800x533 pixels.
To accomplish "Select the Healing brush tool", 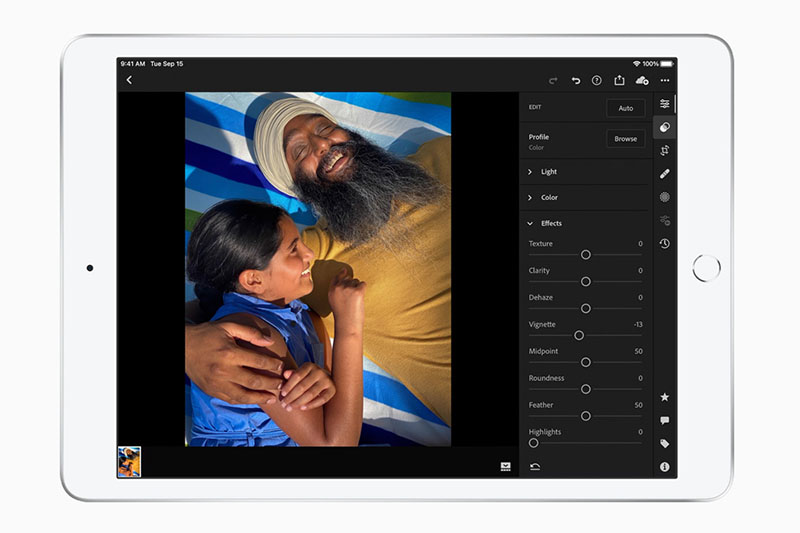I will pyautogui.click(x=665, y=174).
